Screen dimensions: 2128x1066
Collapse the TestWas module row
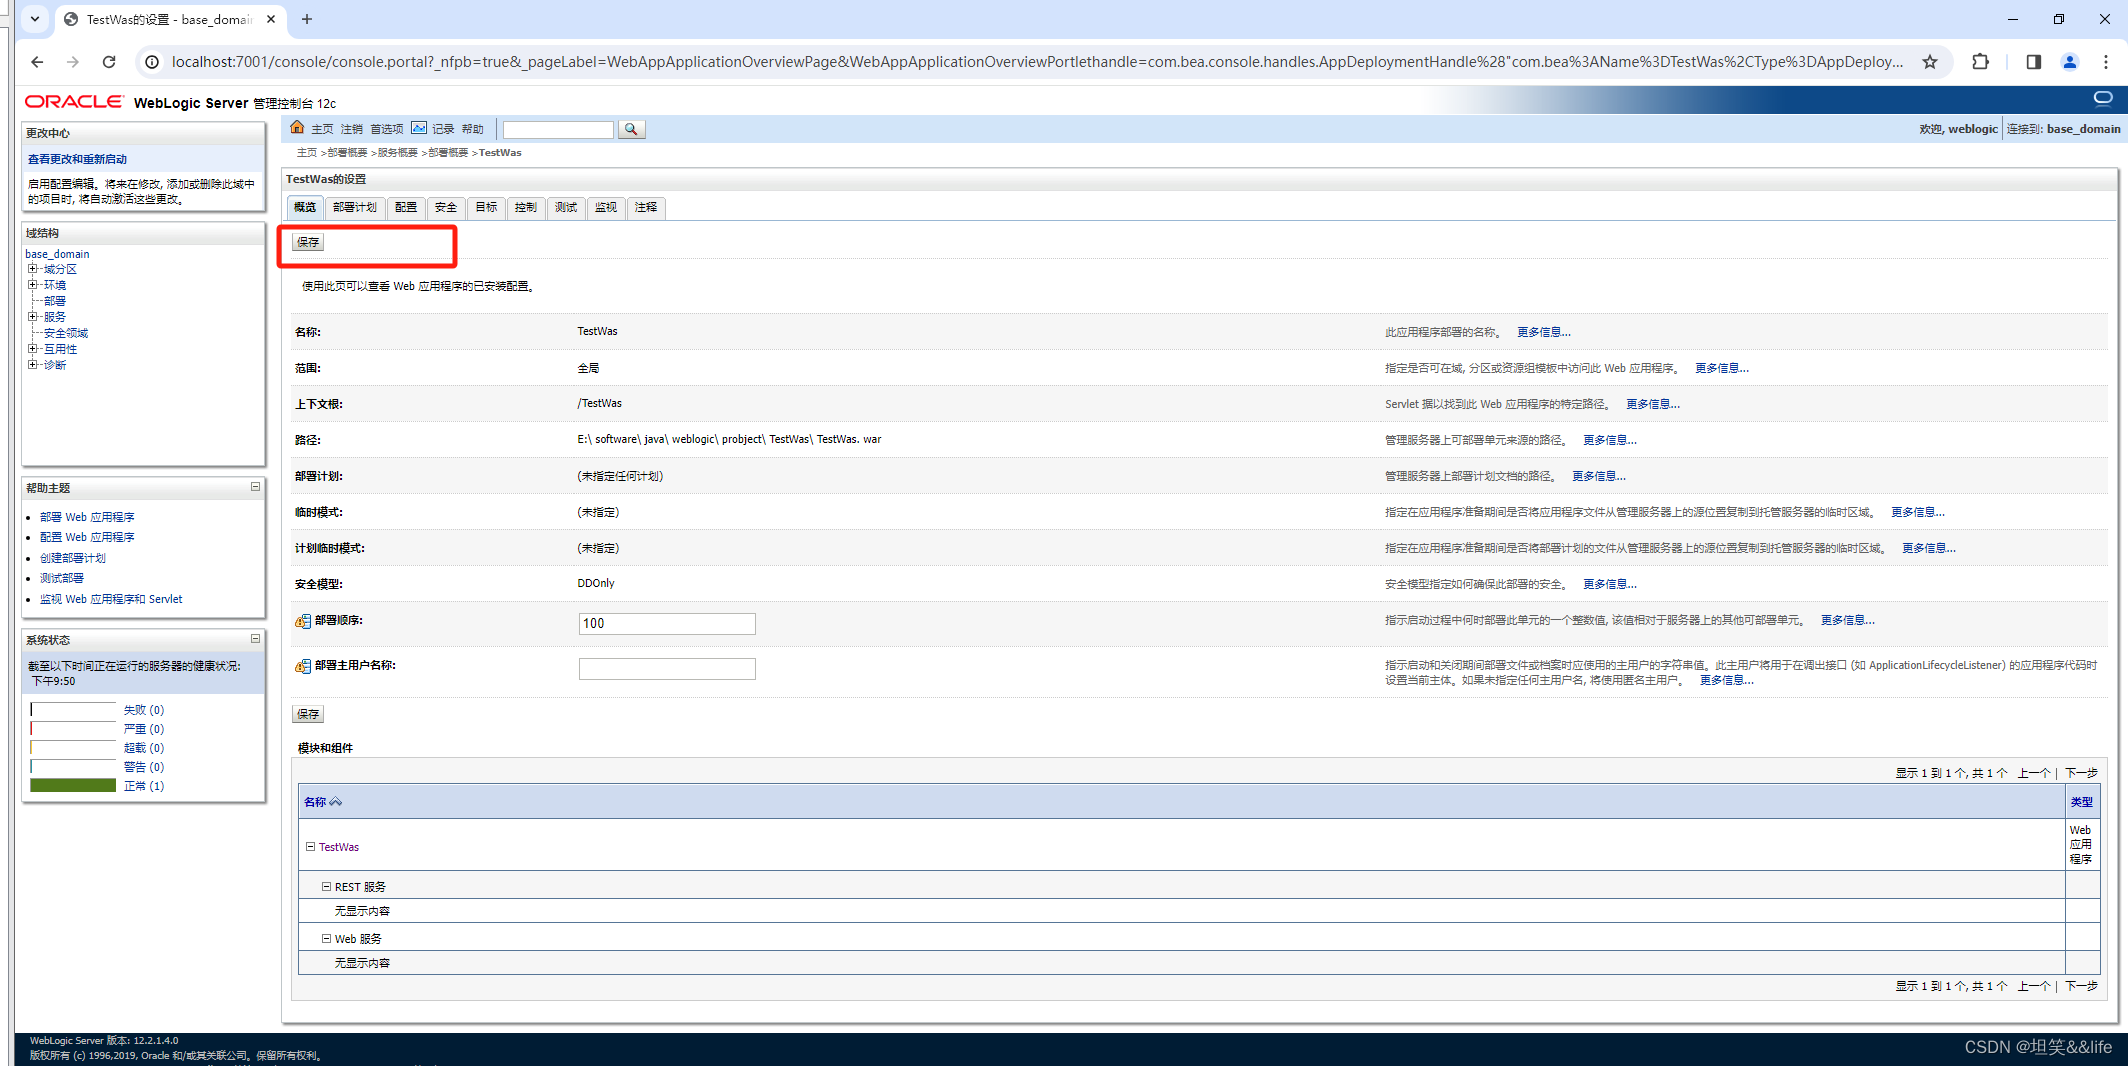pyautogui.click(x=310, y=847)
